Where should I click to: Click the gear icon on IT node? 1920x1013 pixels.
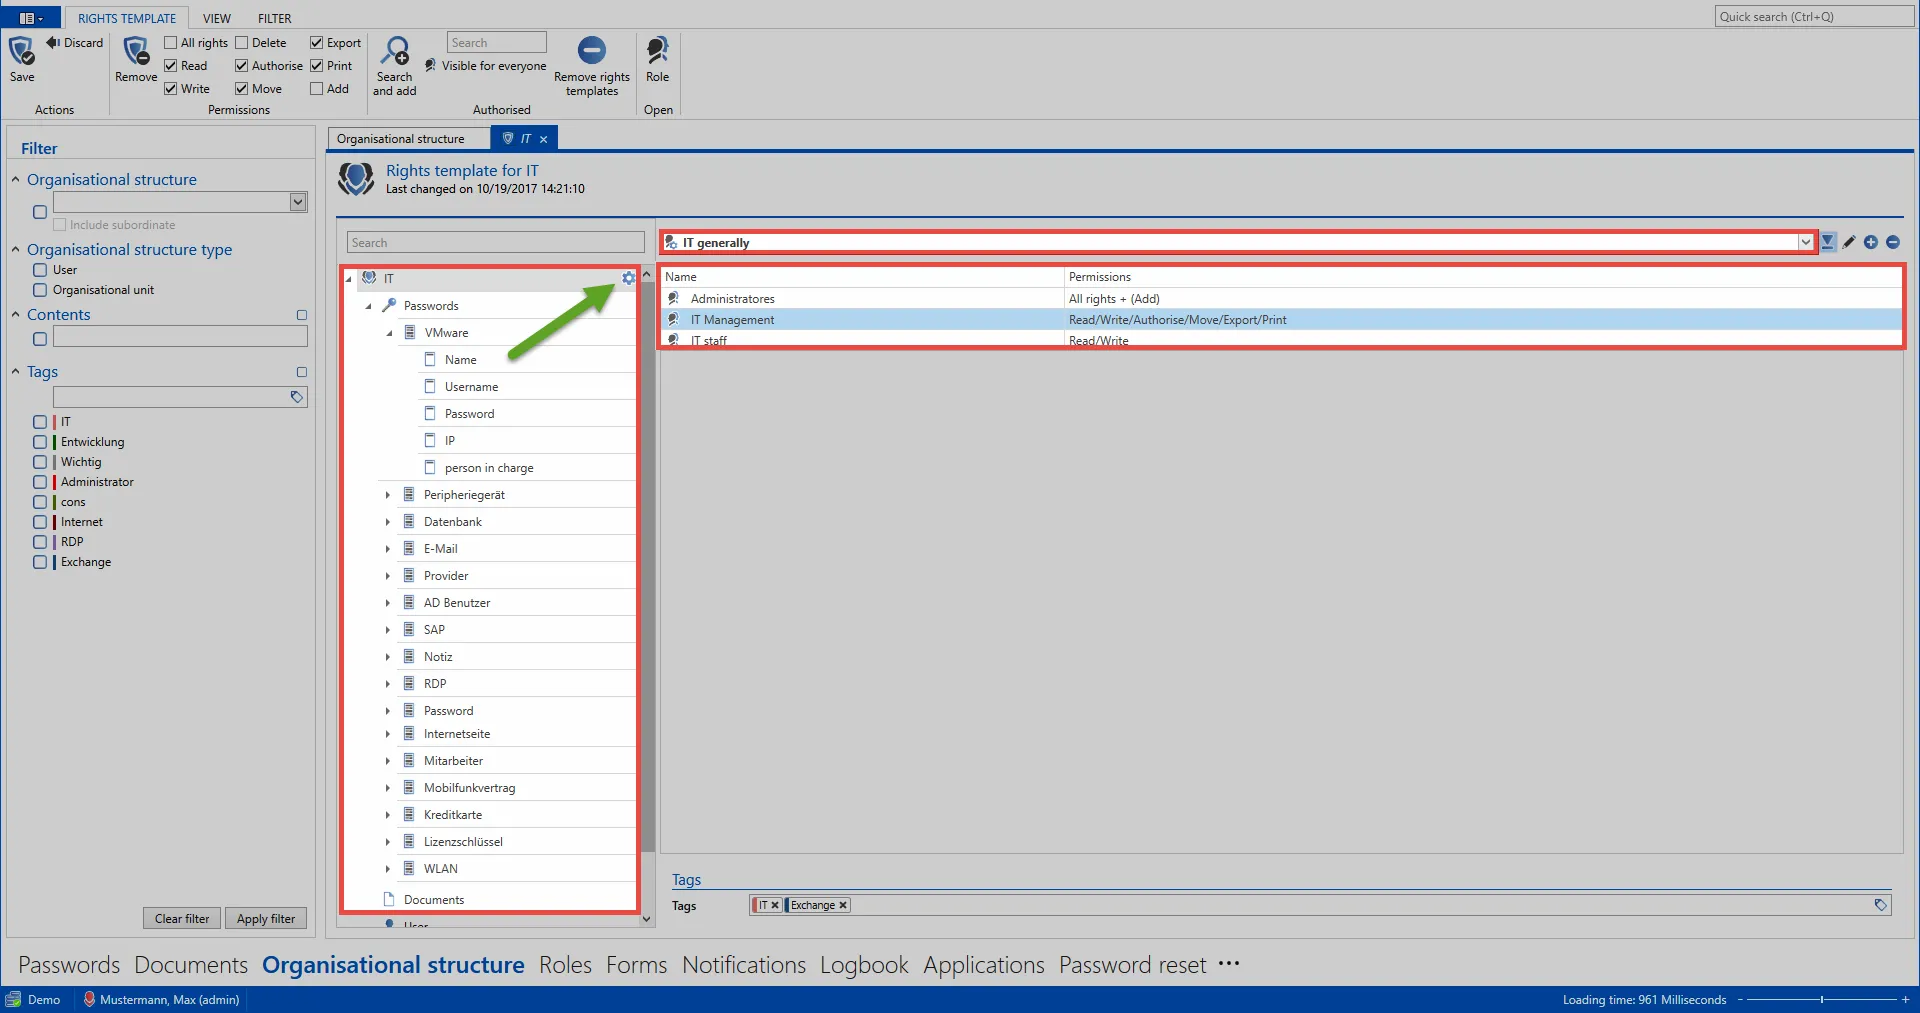(x=628, y=278)
